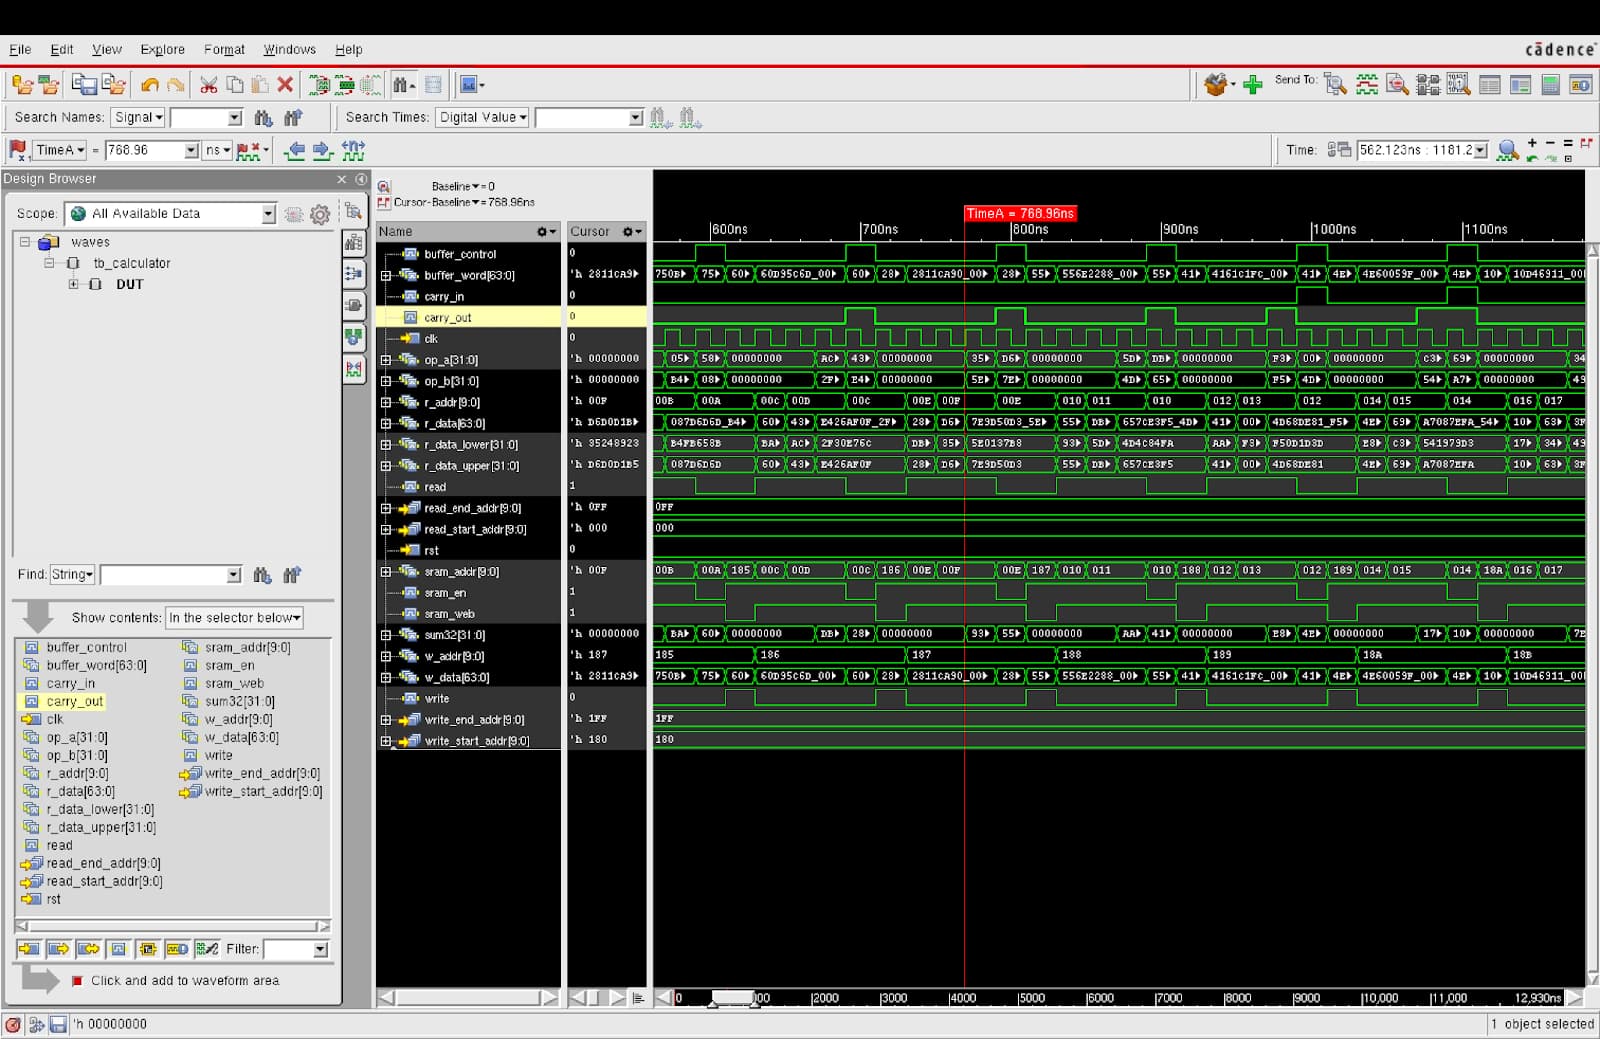Click the Cut scissors icon

(x=208, y=85)
